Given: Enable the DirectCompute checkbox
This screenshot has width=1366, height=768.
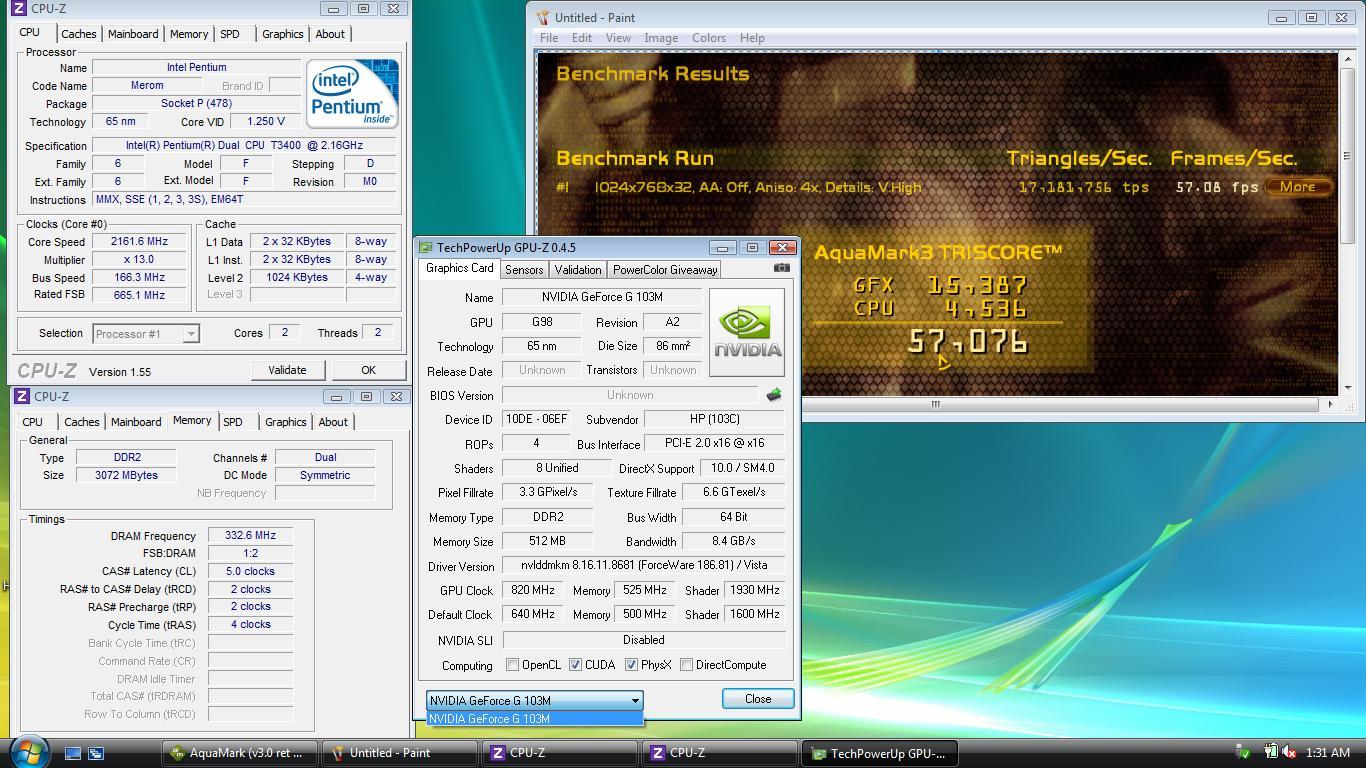Looking at the screenshot, I should [686, 665].
